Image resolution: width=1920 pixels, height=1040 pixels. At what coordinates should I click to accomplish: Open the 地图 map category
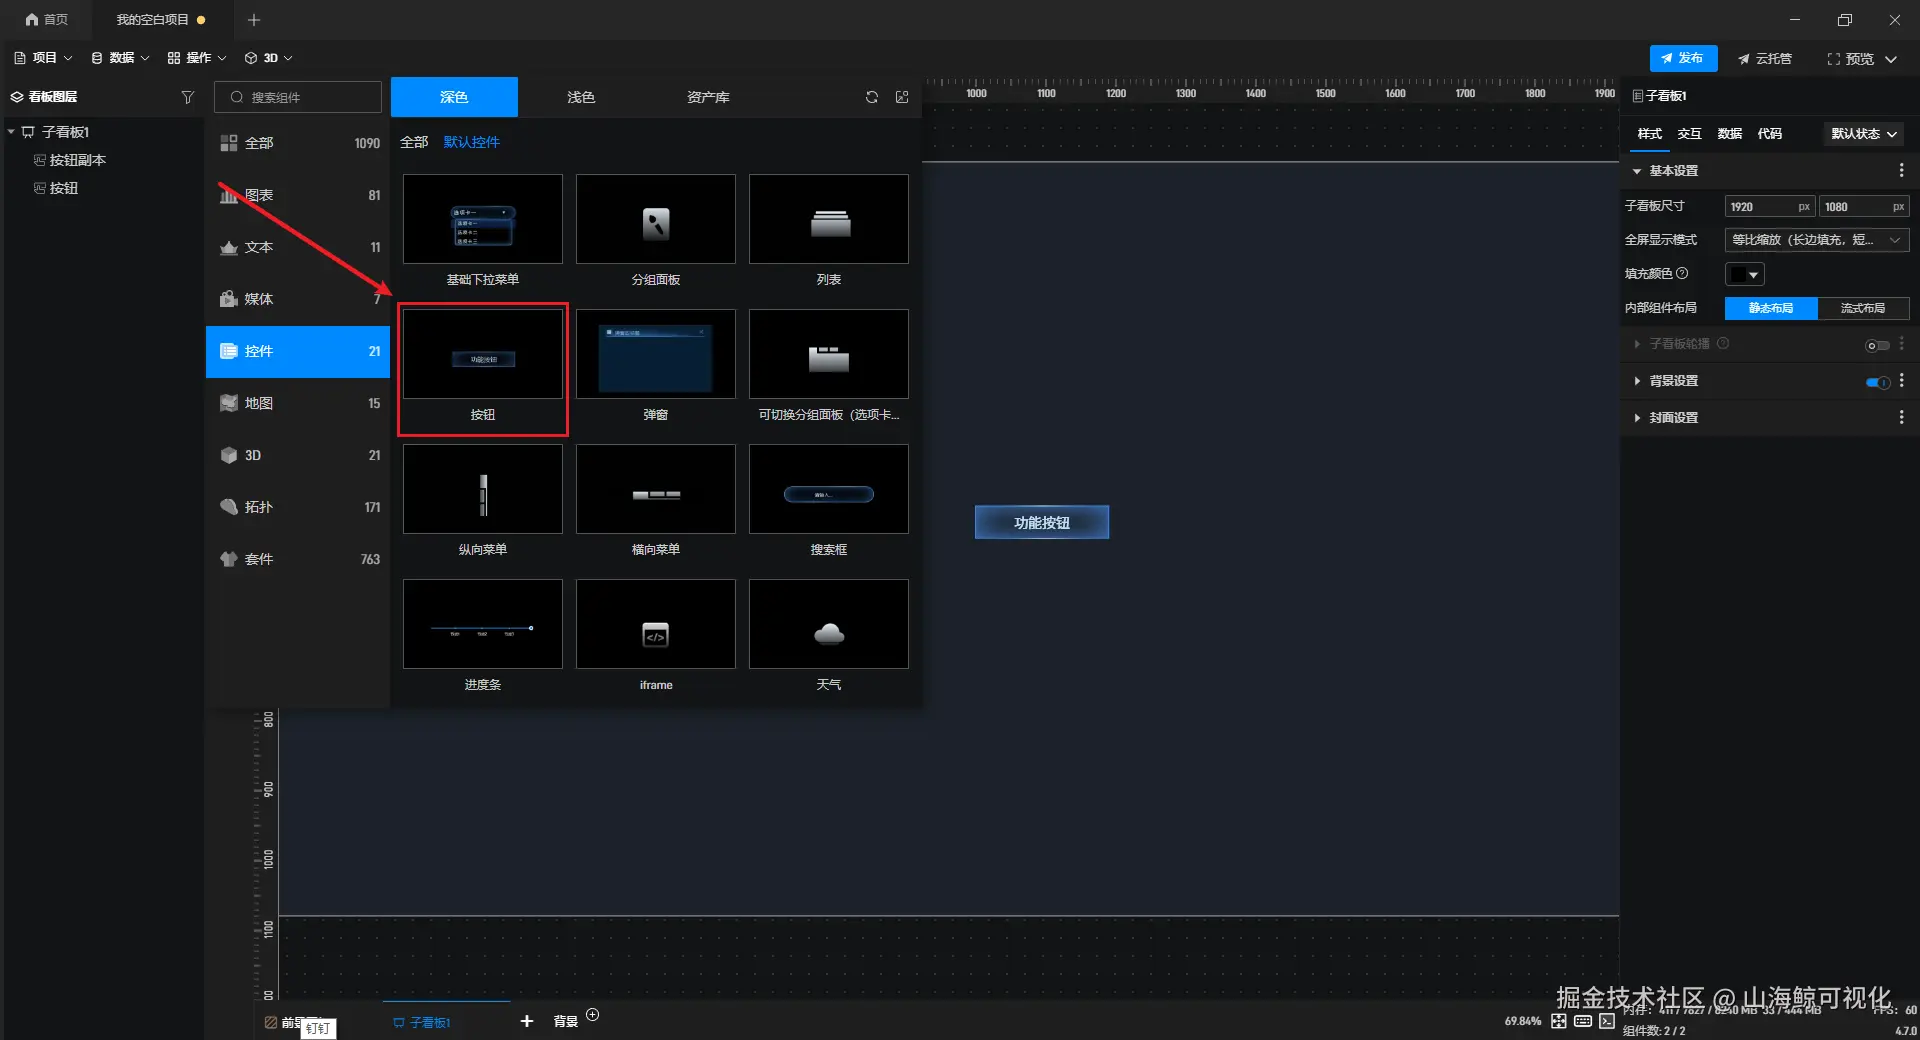pos(298,403)
